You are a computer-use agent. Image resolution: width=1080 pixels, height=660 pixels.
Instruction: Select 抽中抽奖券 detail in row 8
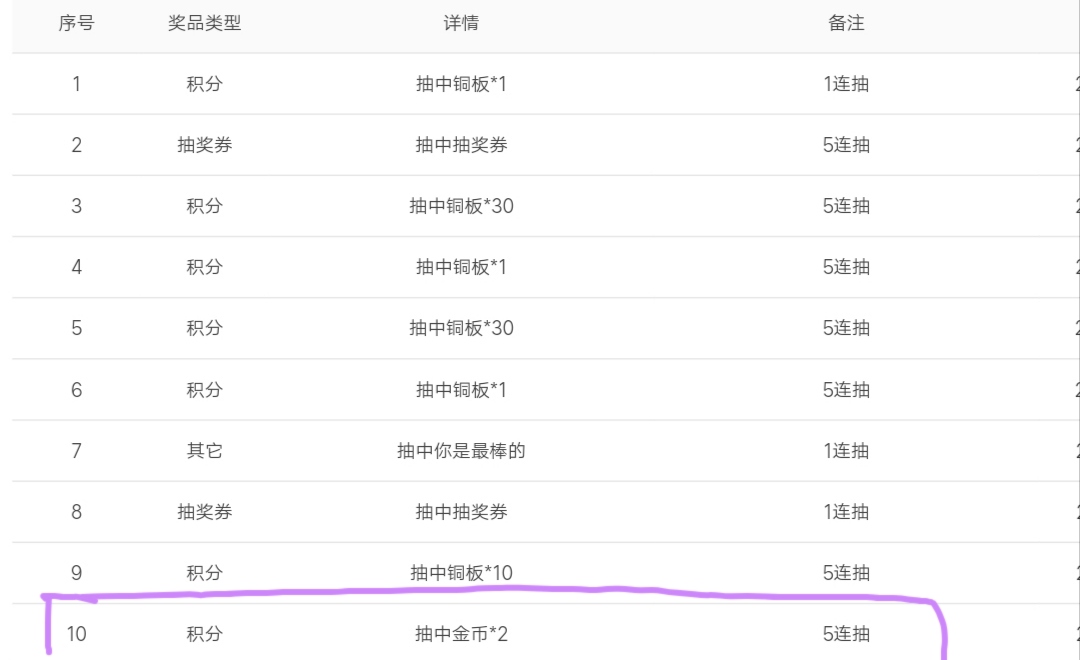click(x=461, y=512)
